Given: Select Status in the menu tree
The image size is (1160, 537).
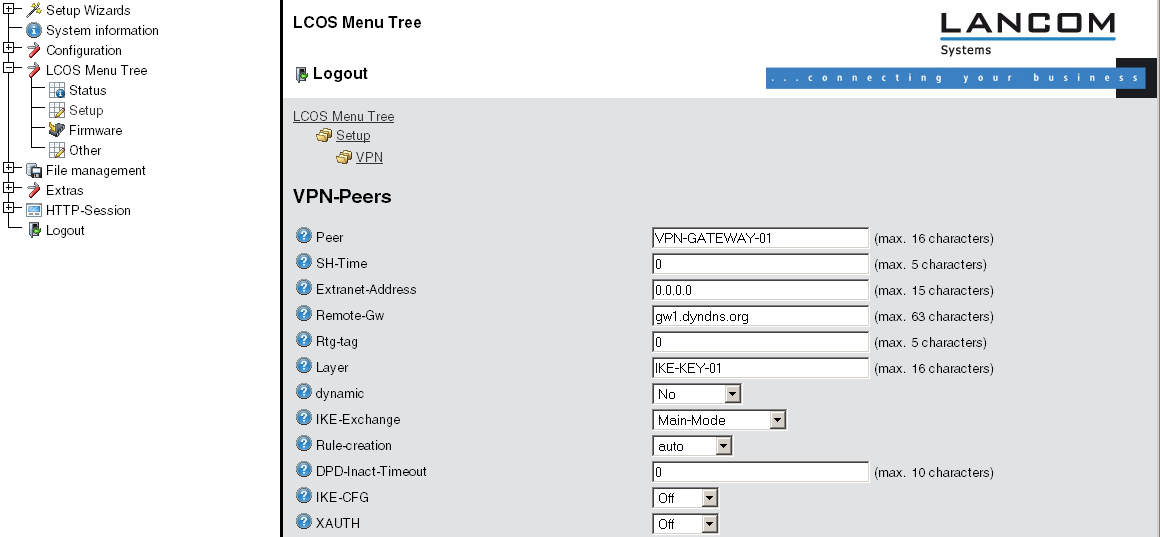Looking at the screenshot, I should [87, 90].
